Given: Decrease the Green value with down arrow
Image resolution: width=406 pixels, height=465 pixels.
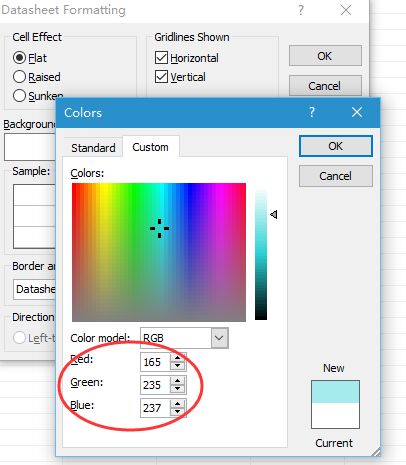Looking at the screenshot, I should coord(177,389).
